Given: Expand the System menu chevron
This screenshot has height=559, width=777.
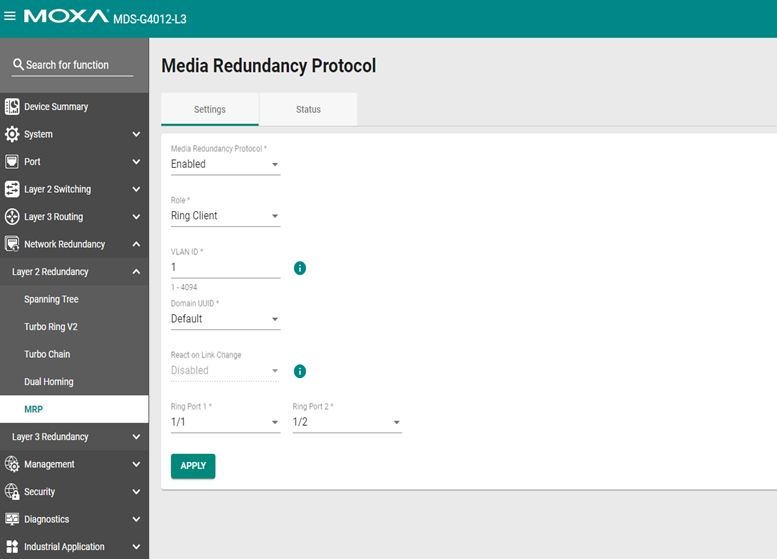Looking at the screenshot, I should click(136, 134).
